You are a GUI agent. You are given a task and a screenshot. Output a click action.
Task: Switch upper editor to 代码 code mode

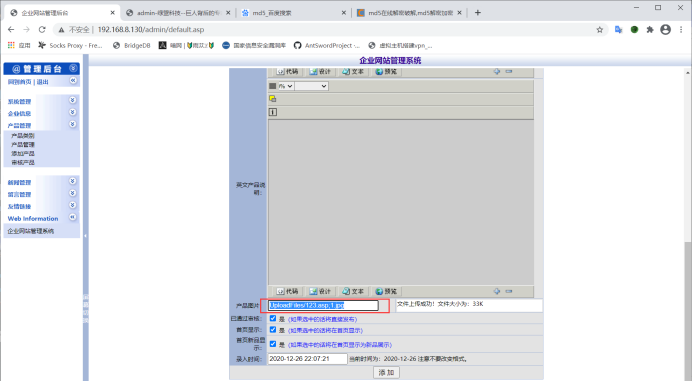coord(287,71)
